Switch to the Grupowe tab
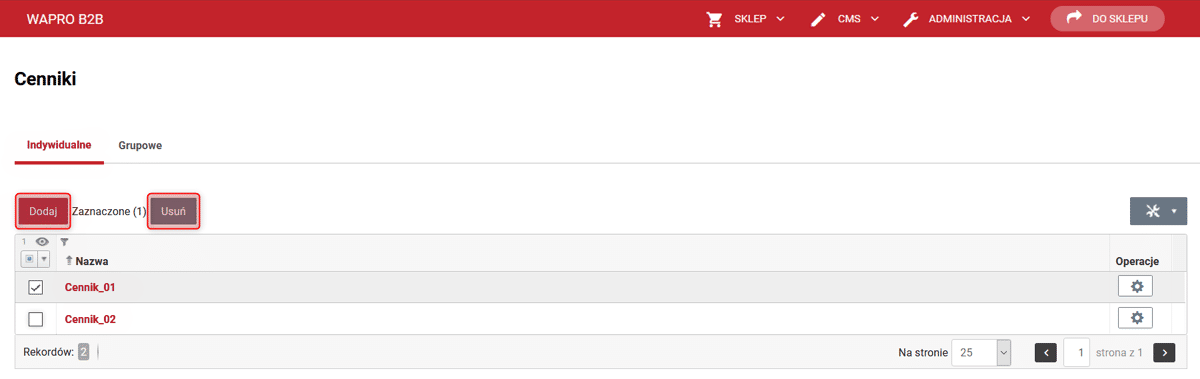Image resolution: width=1200 pixels, height=379 pixels. click(140, 145)
